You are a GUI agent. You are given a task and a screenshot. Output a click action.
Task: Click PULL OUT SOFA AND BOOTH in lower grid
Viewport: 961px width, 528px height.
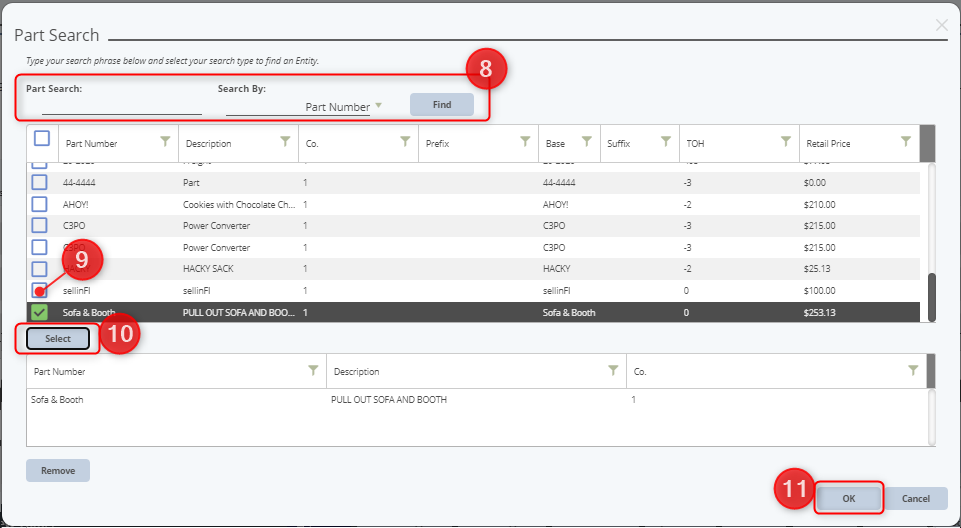click(389, 399)
